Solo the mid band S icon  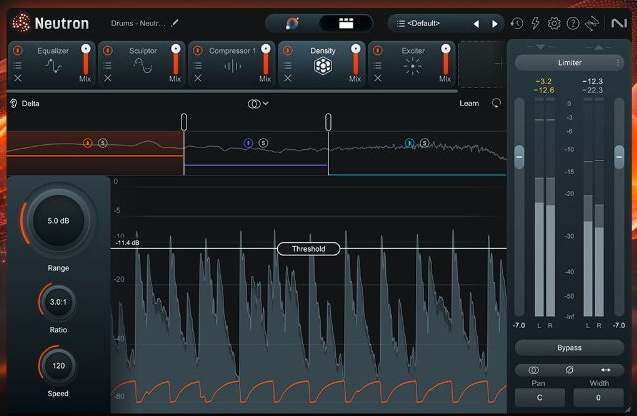click(263, 143)
